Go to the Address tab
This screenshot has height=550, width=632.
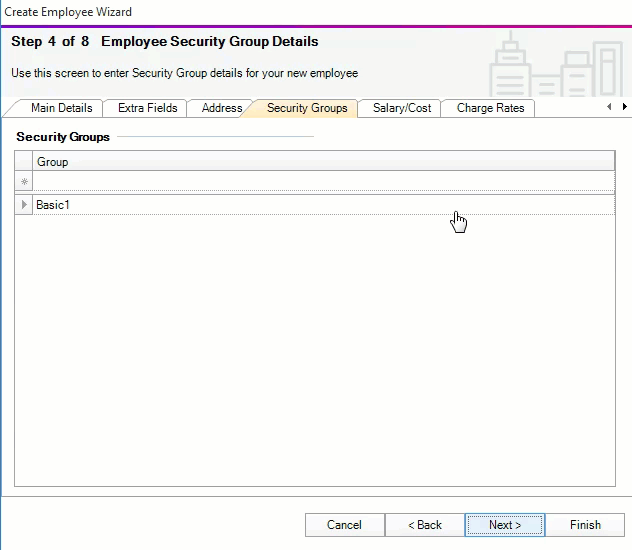click(221, 108)
